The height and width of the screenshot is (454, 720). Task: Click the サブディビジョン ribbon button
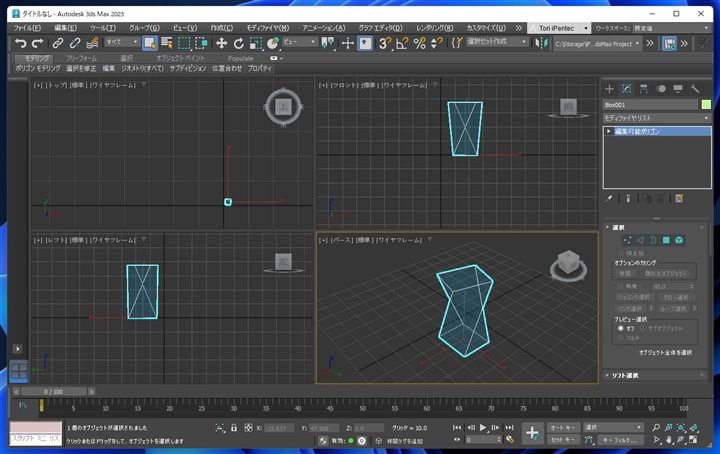click(188, 68)
